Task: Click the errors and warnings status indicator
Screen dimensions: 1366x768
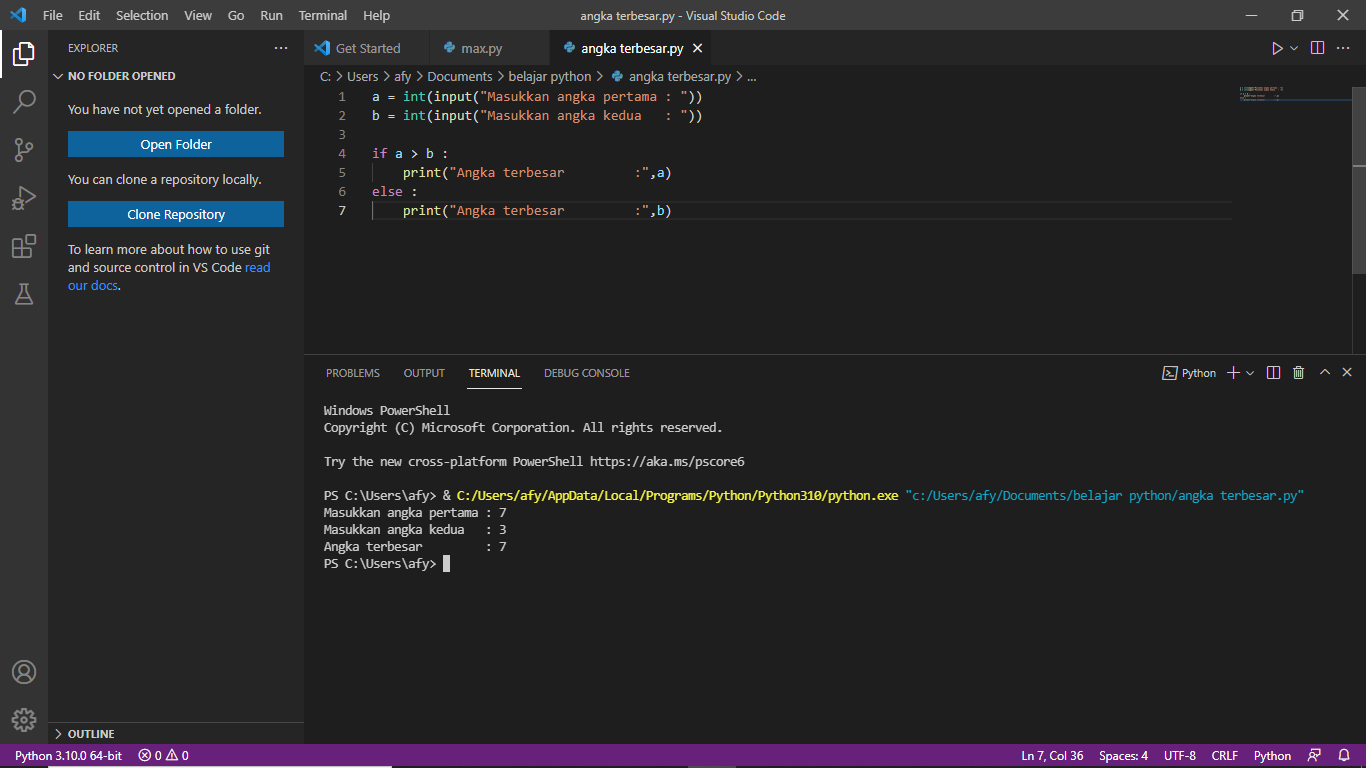Action: click(x=164, y=756)
